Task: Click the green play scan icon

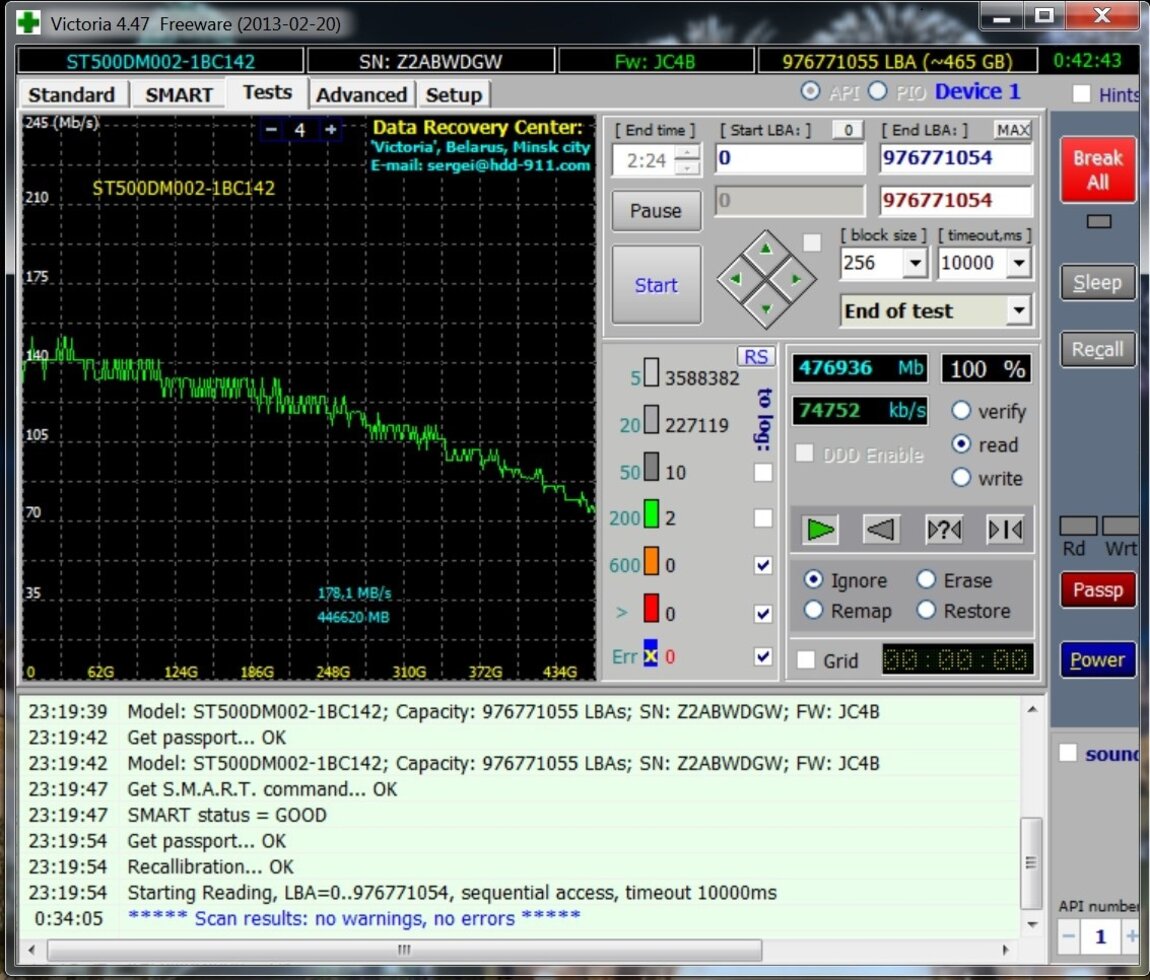Action: click(820, 530)
